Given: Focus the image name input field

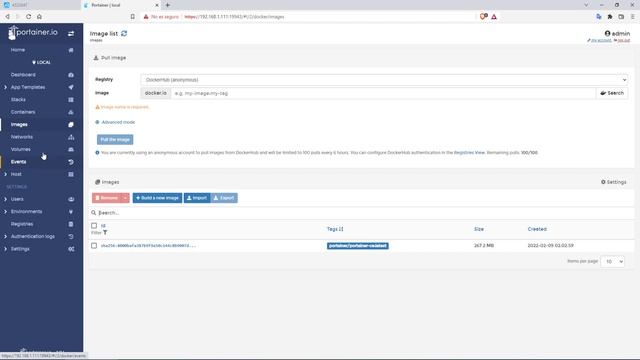Looking at the screenshot, I should coord(383,93).
